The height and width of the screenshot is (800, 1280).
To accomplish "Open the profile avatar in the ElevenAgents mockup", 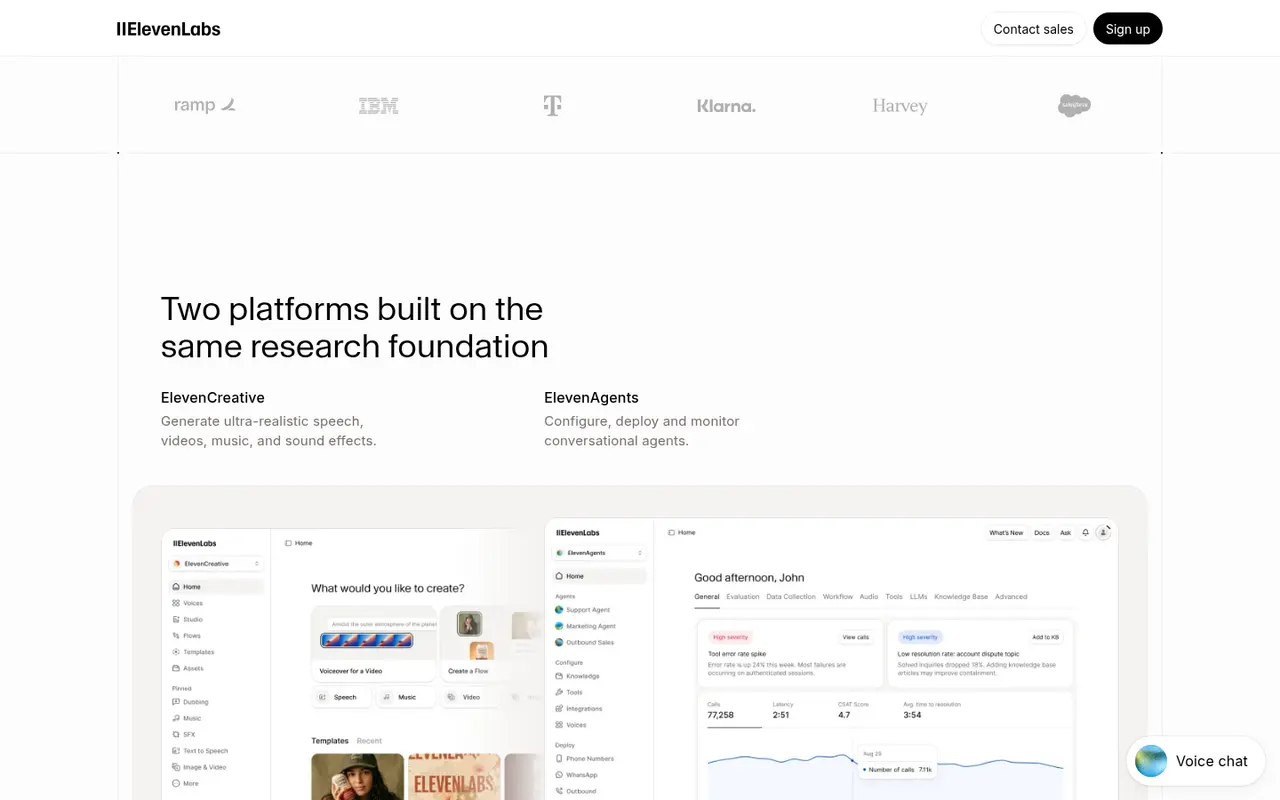I will coord(1103,533).
